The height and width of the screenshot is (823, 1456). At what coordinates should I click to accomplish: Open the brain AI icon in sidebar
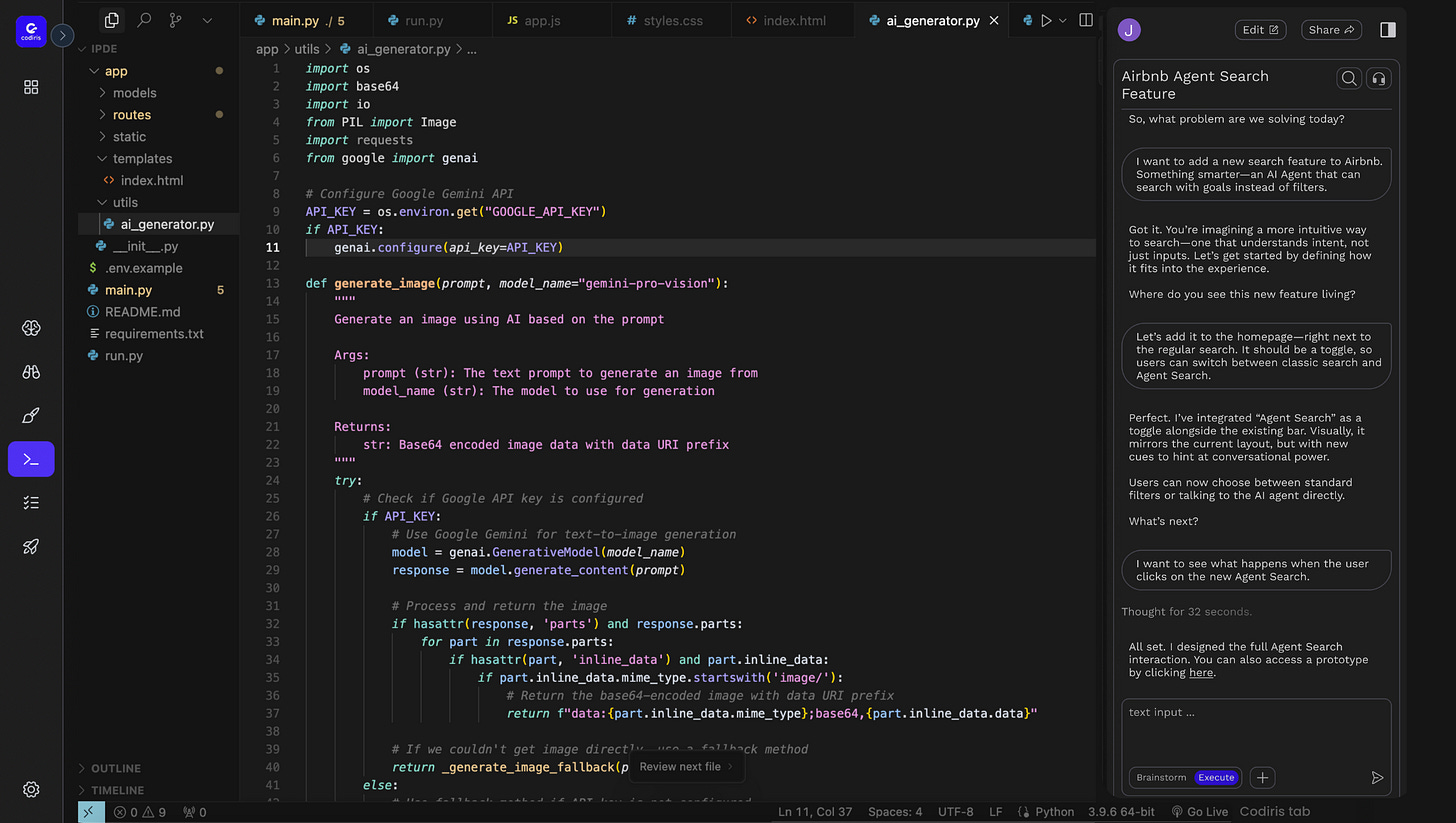pos(31,328)
